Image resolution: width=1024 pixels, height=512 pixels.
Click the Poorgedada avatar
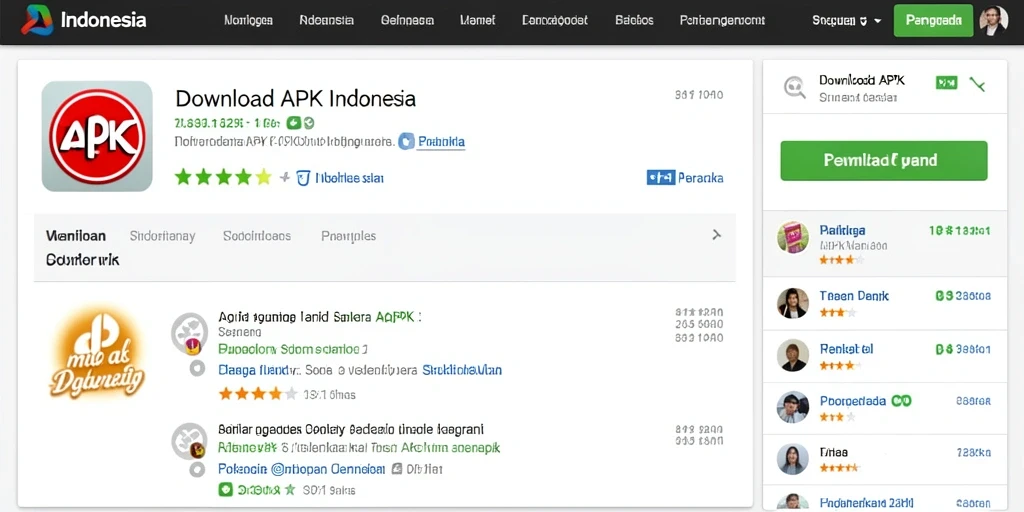[793, 408]
